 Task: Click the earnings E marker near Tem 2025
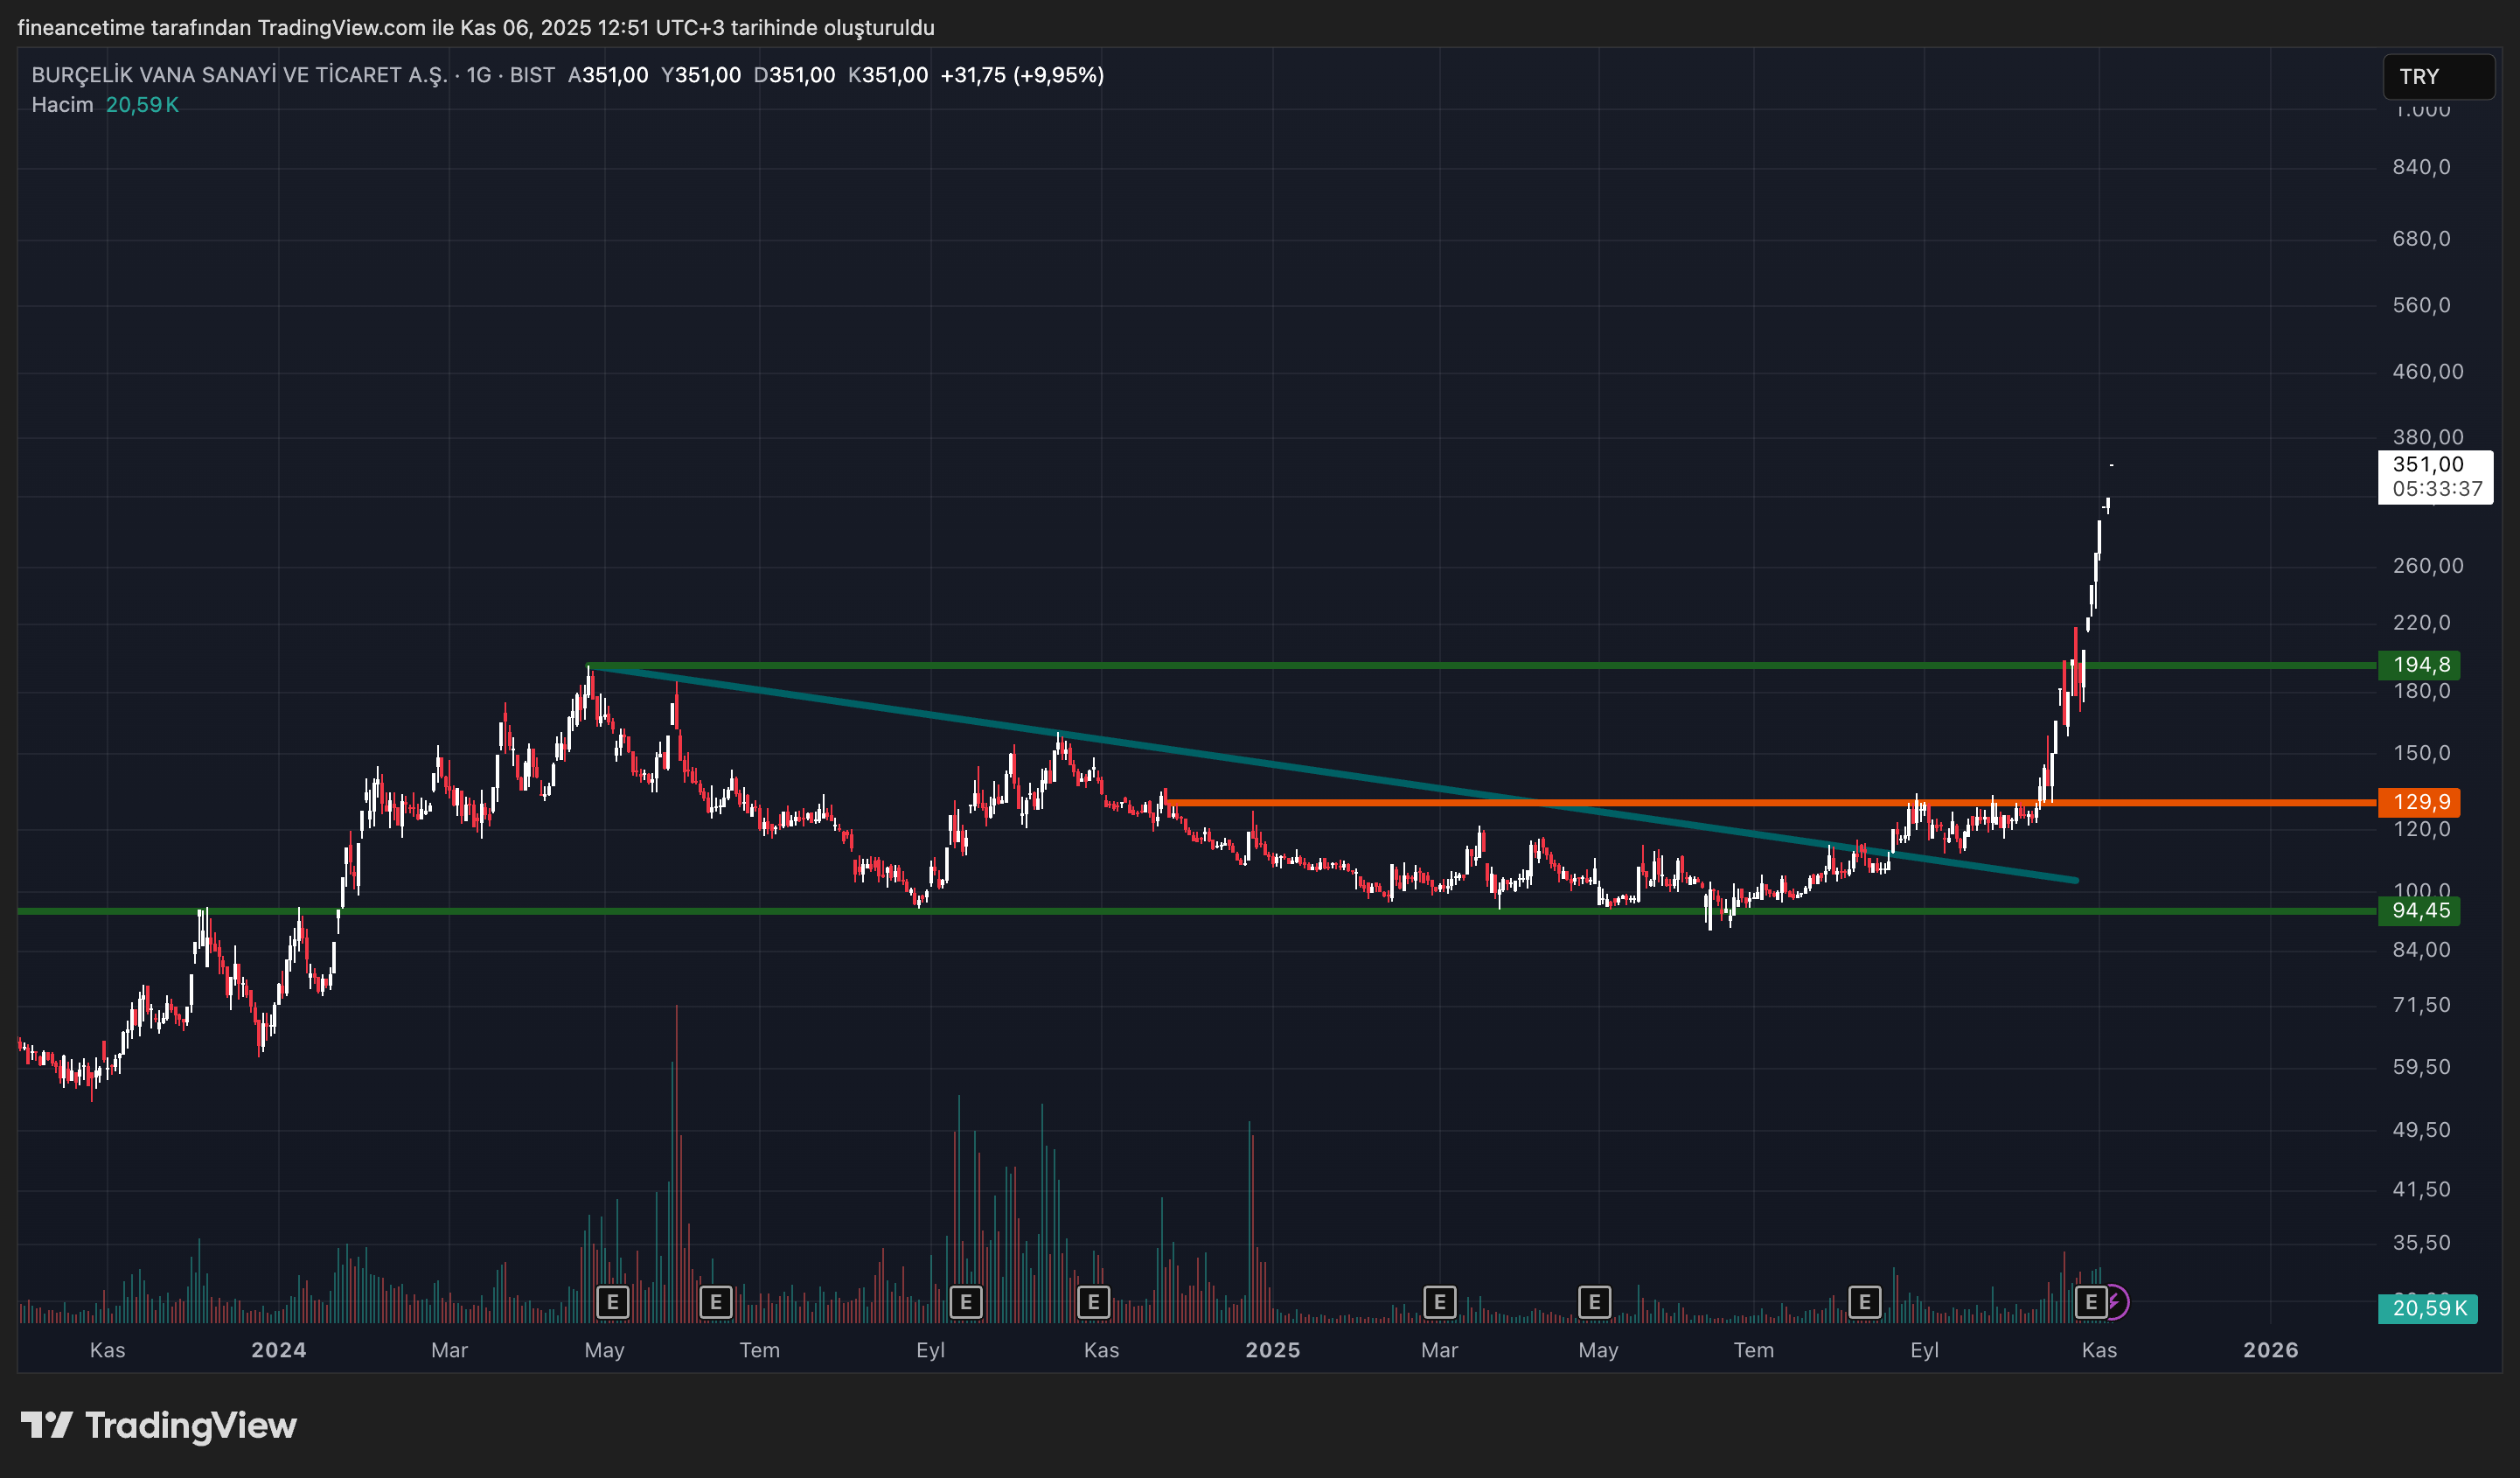[1864, 1302]
